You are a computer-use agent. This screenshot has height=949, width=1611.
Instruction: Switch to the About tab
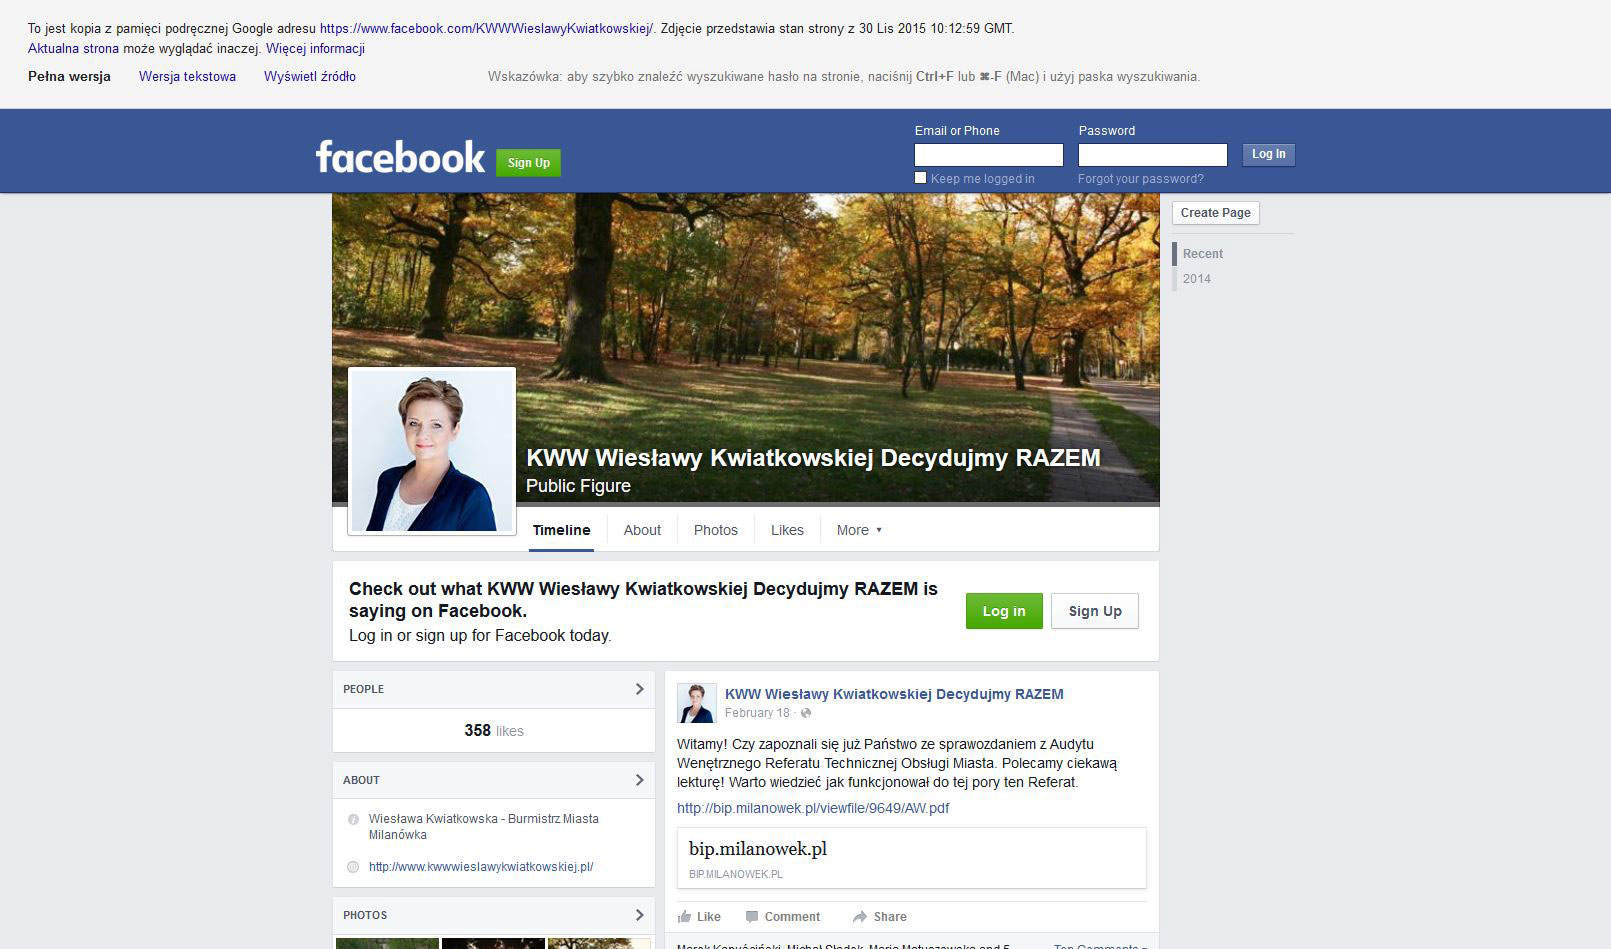[x=642, y=530]
